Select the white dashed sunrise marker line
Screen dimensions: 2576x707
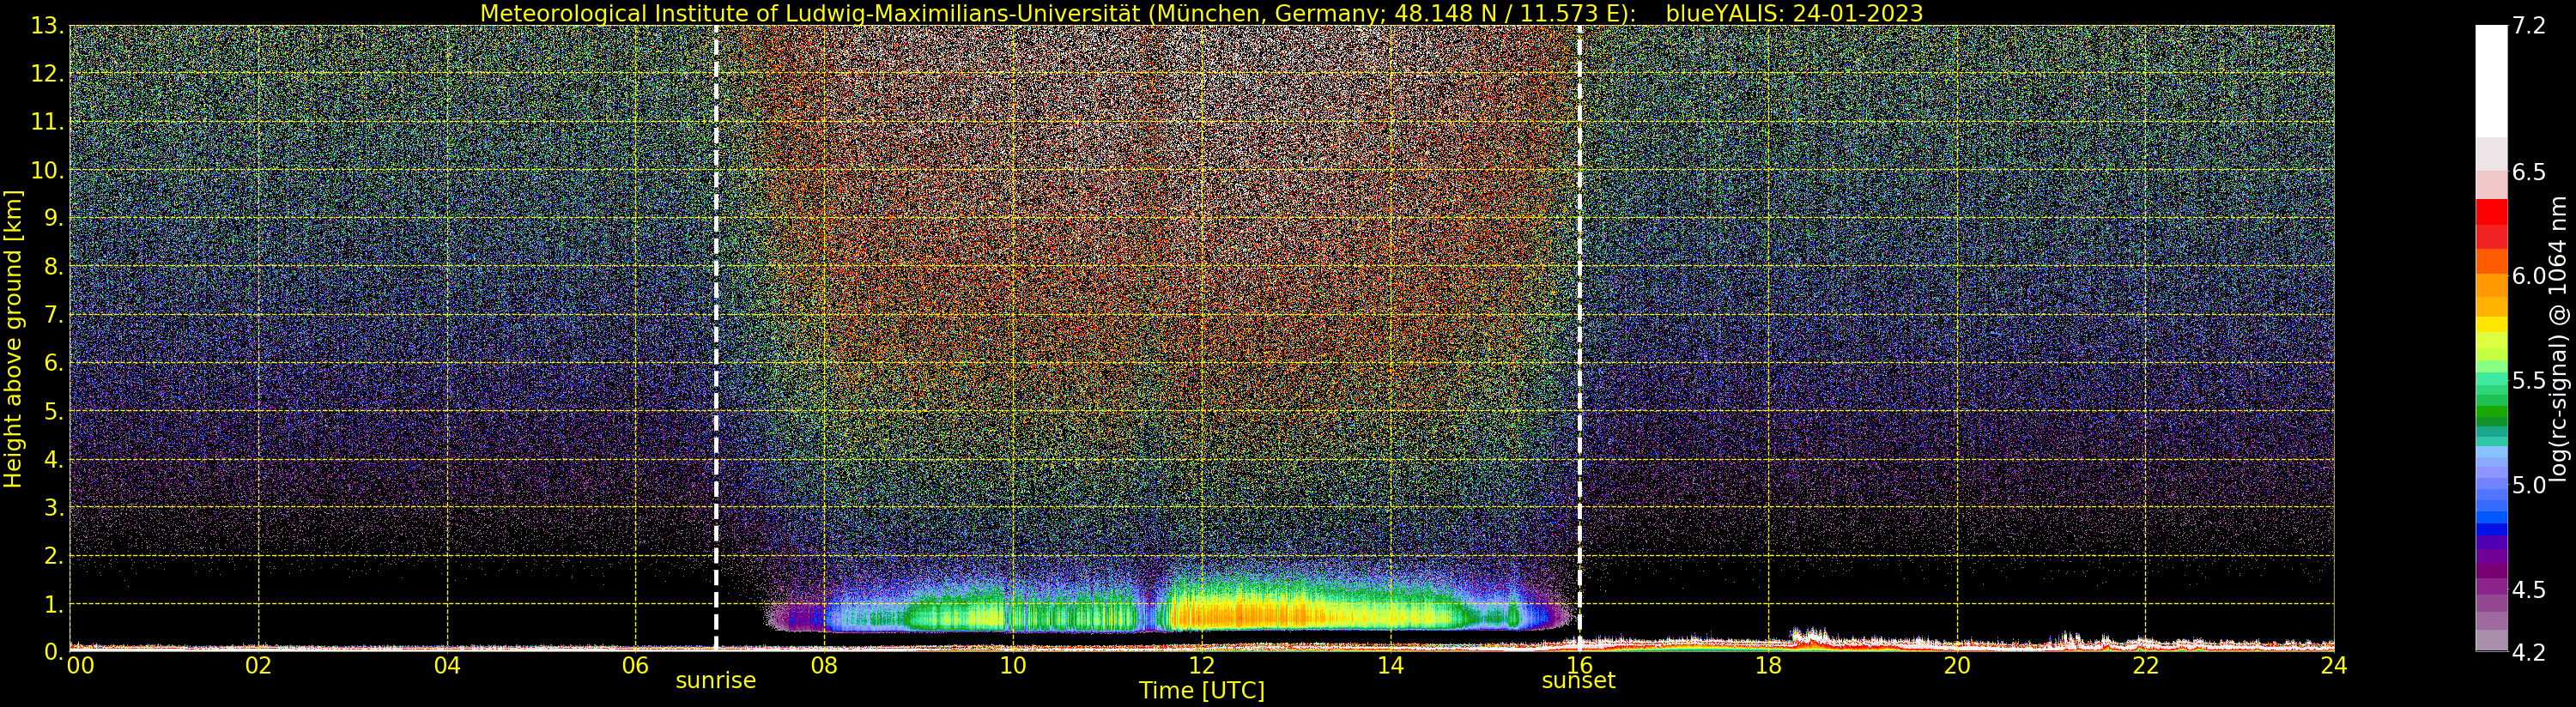pyautogui.click(x=716, y=338)
